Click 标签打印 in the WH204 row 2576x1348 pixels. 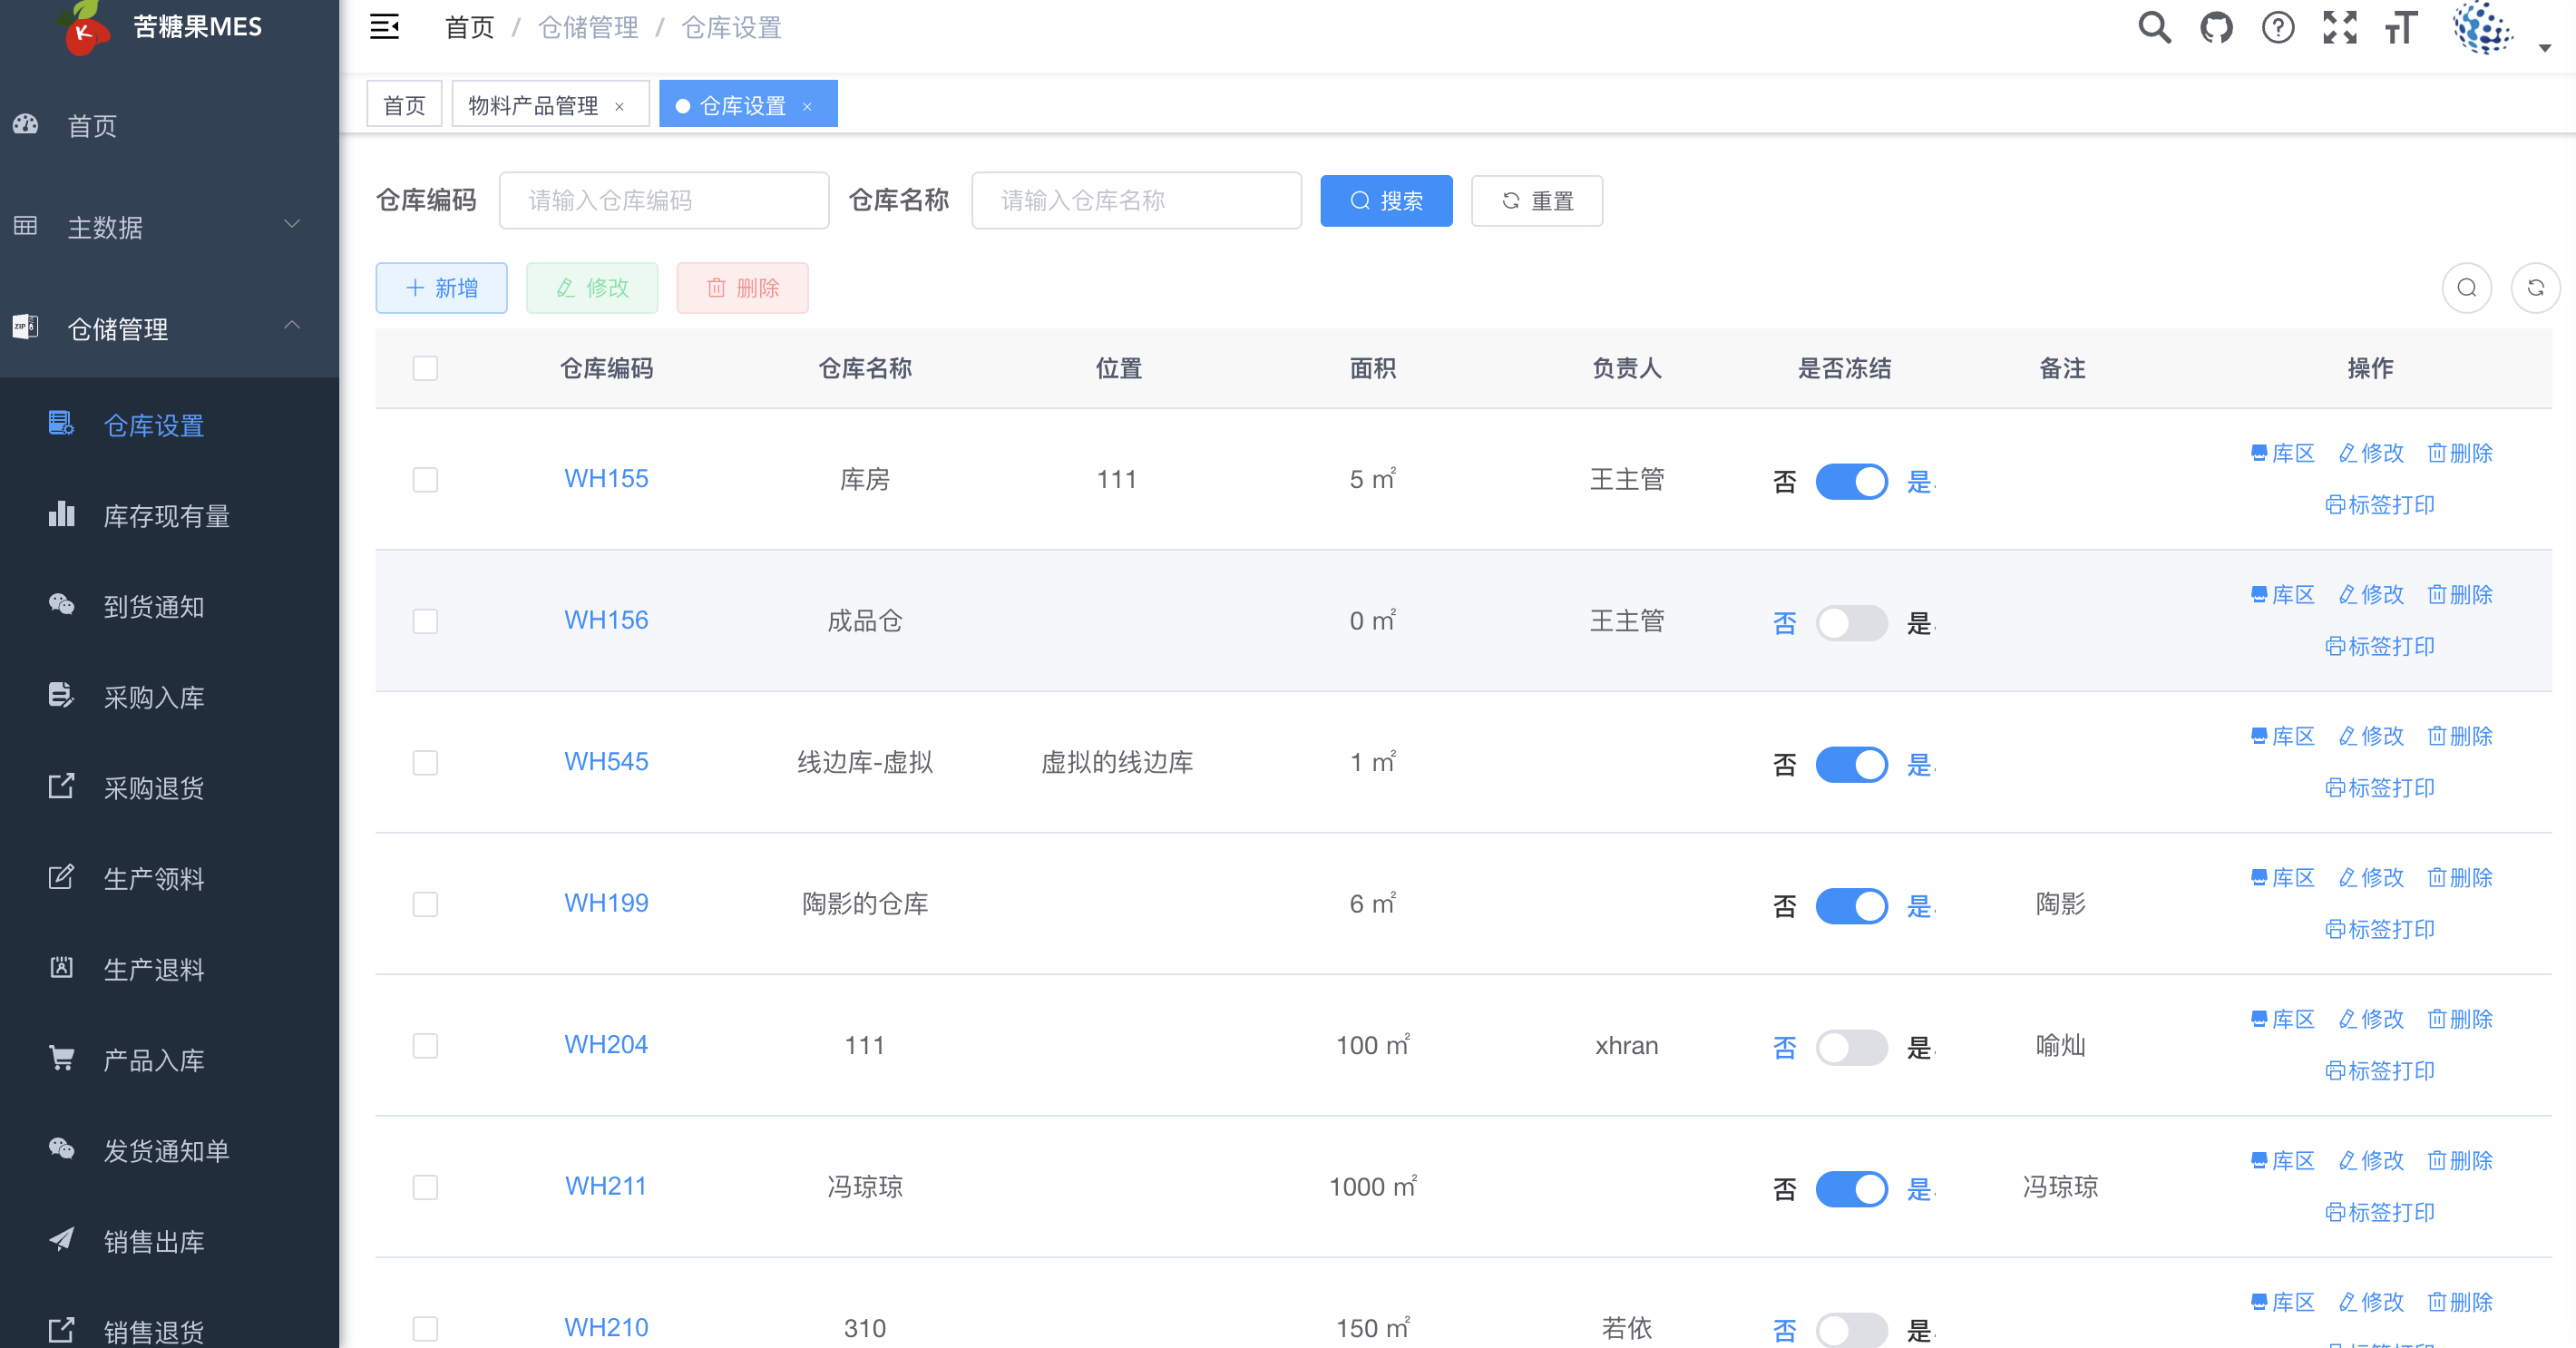tap(2380, 1071)
